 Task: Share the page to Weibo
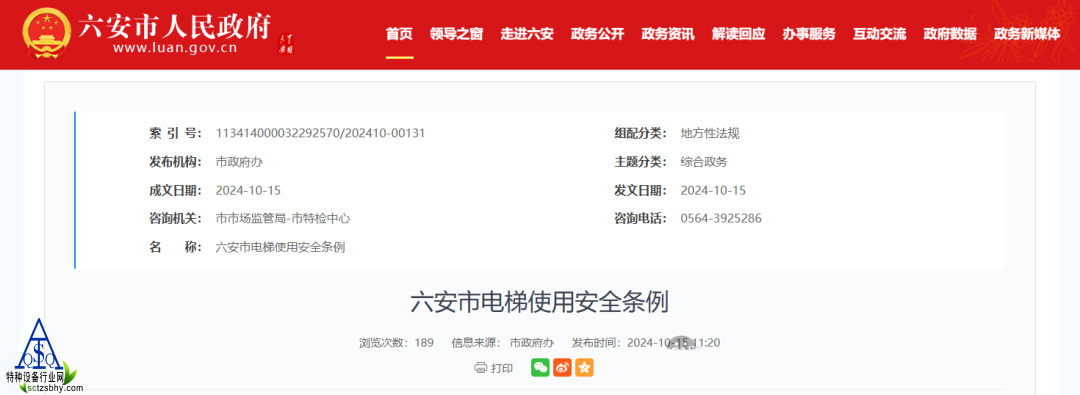click(562, 367)
